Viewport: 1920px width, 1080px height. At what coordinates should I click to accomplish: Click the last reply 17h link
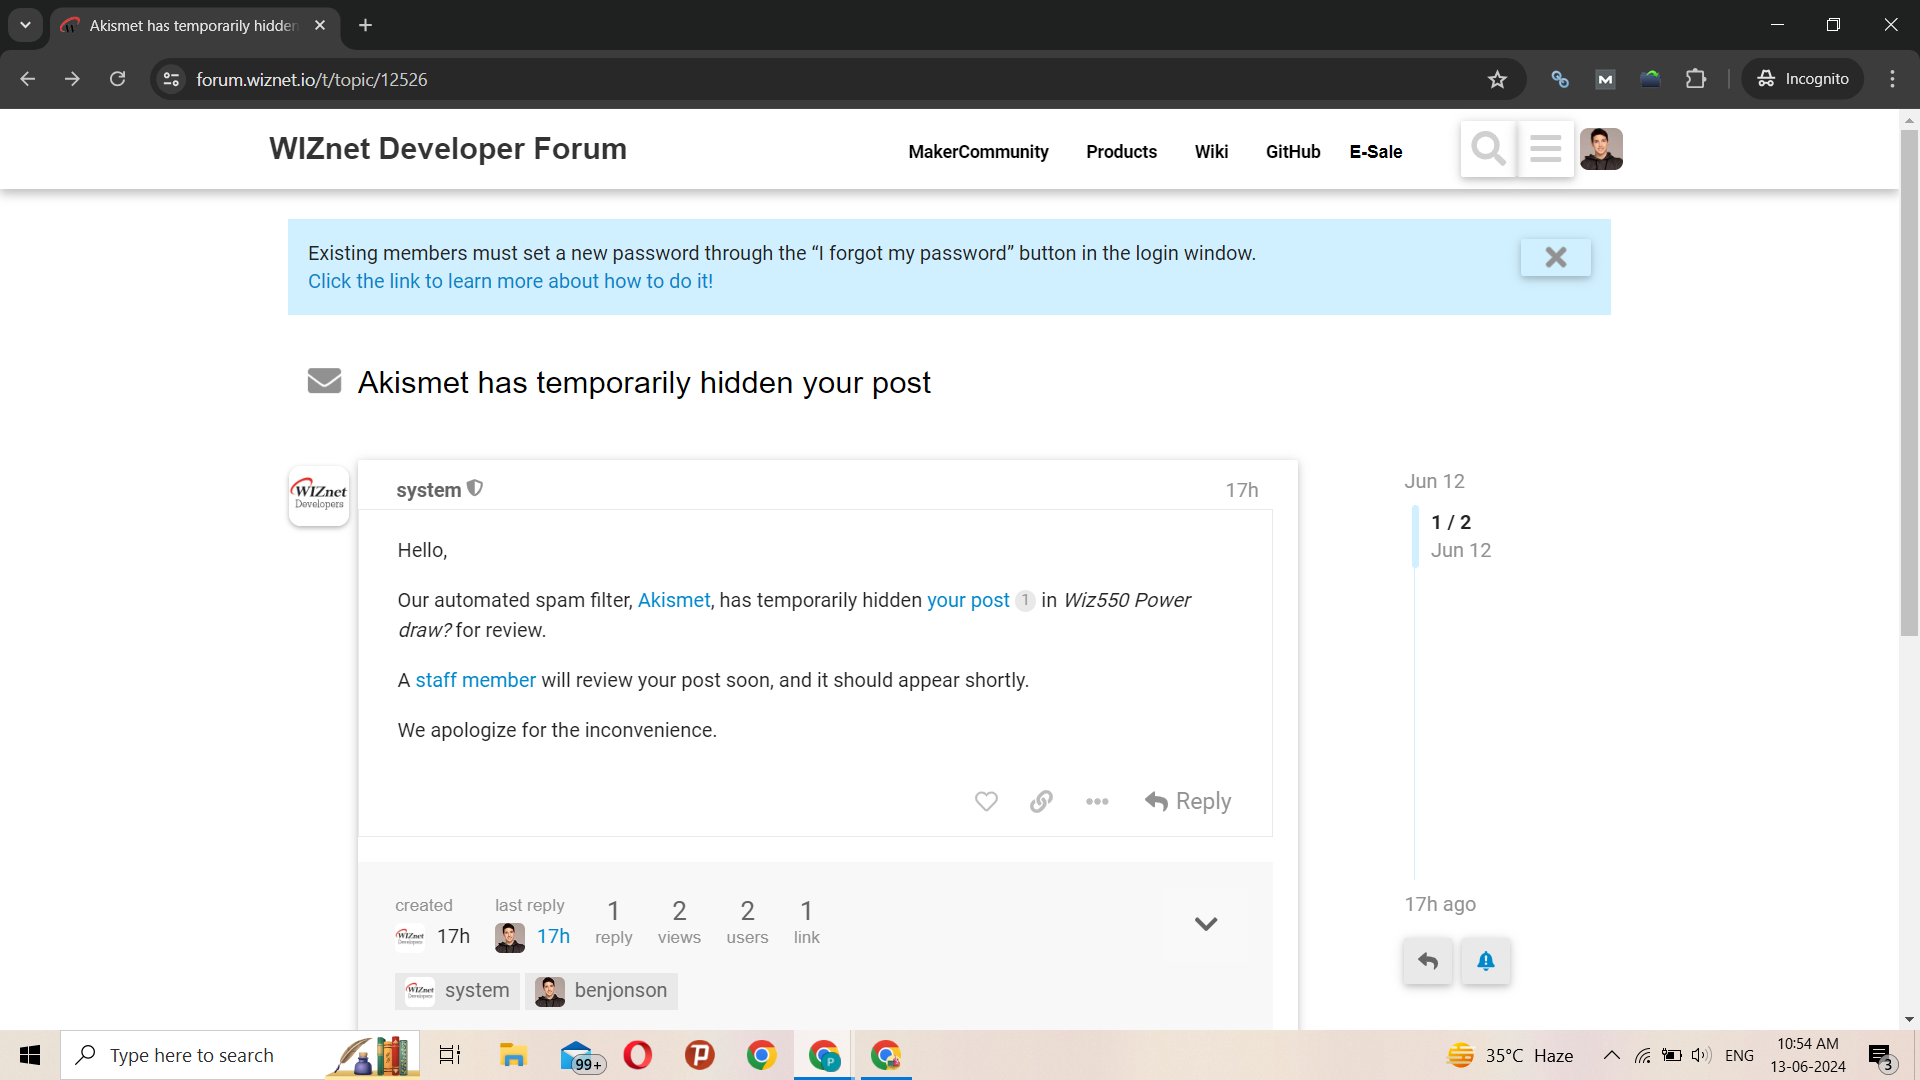(553, 936)
